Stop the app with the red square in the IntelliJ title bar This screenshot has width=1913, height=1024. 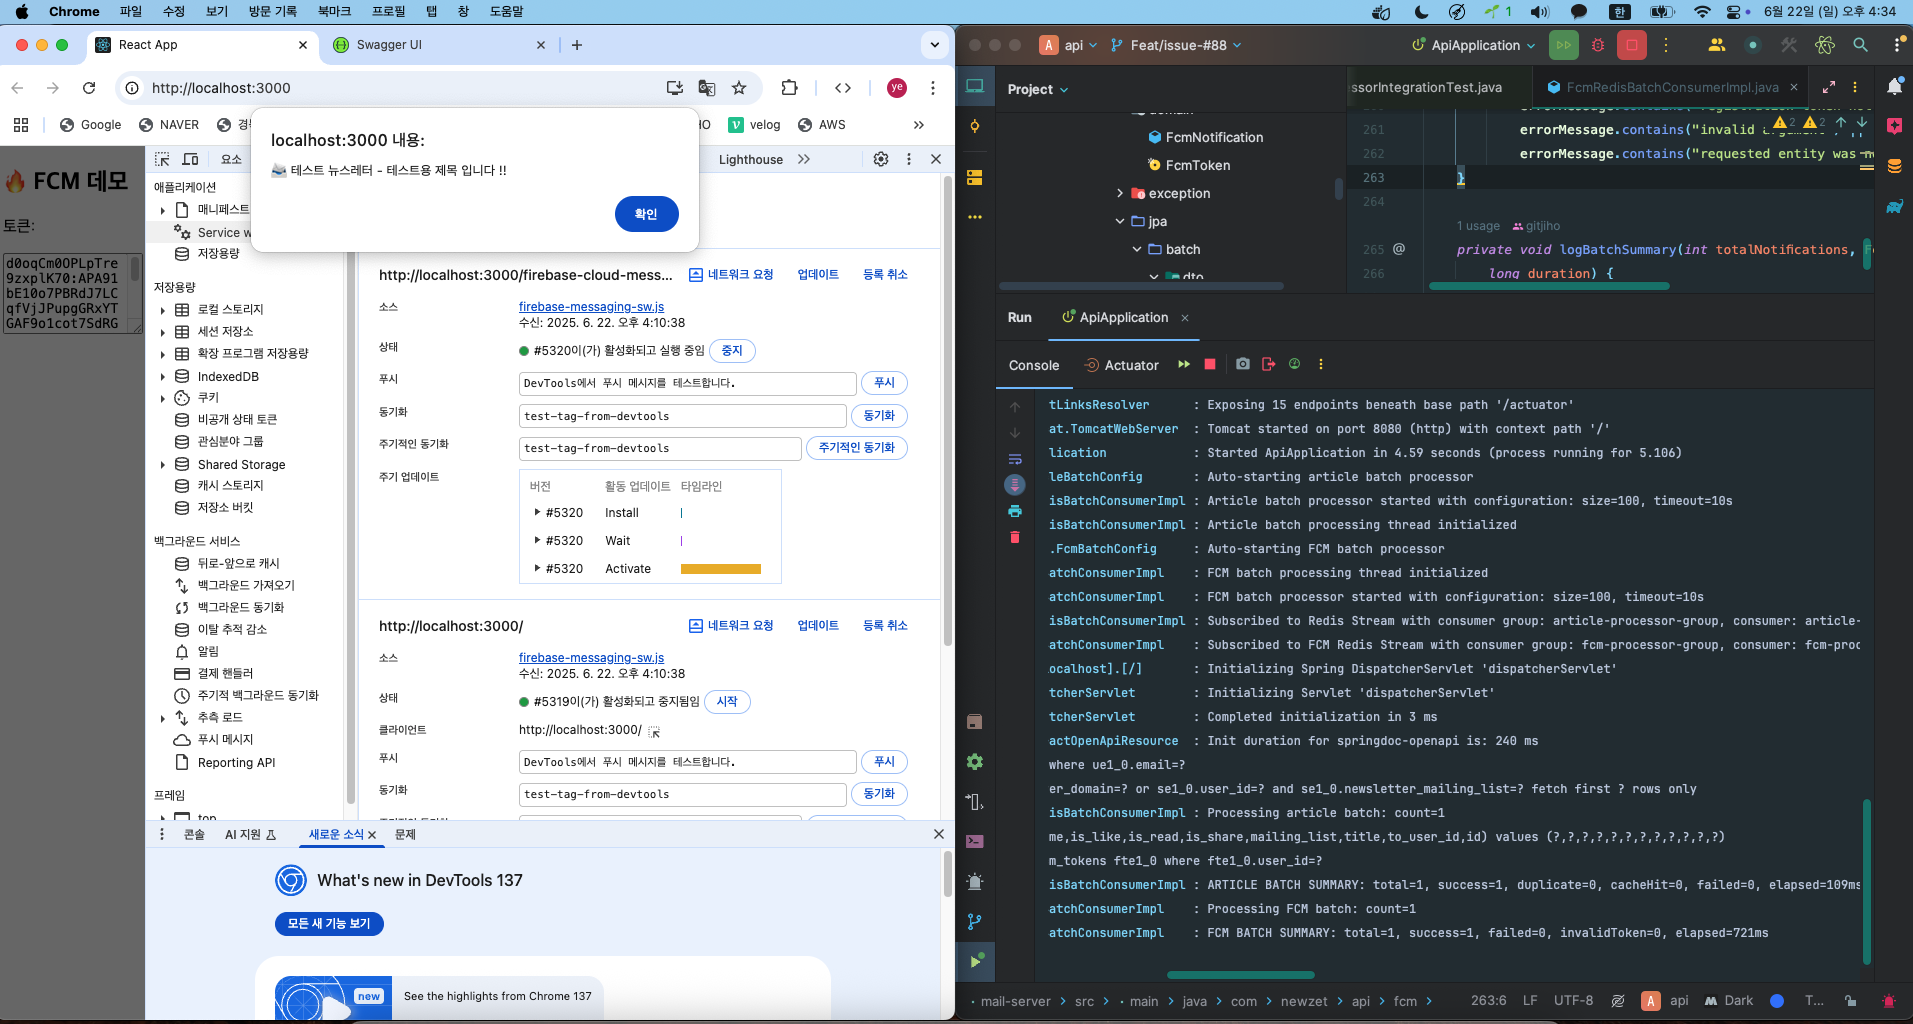(1632, 45)
